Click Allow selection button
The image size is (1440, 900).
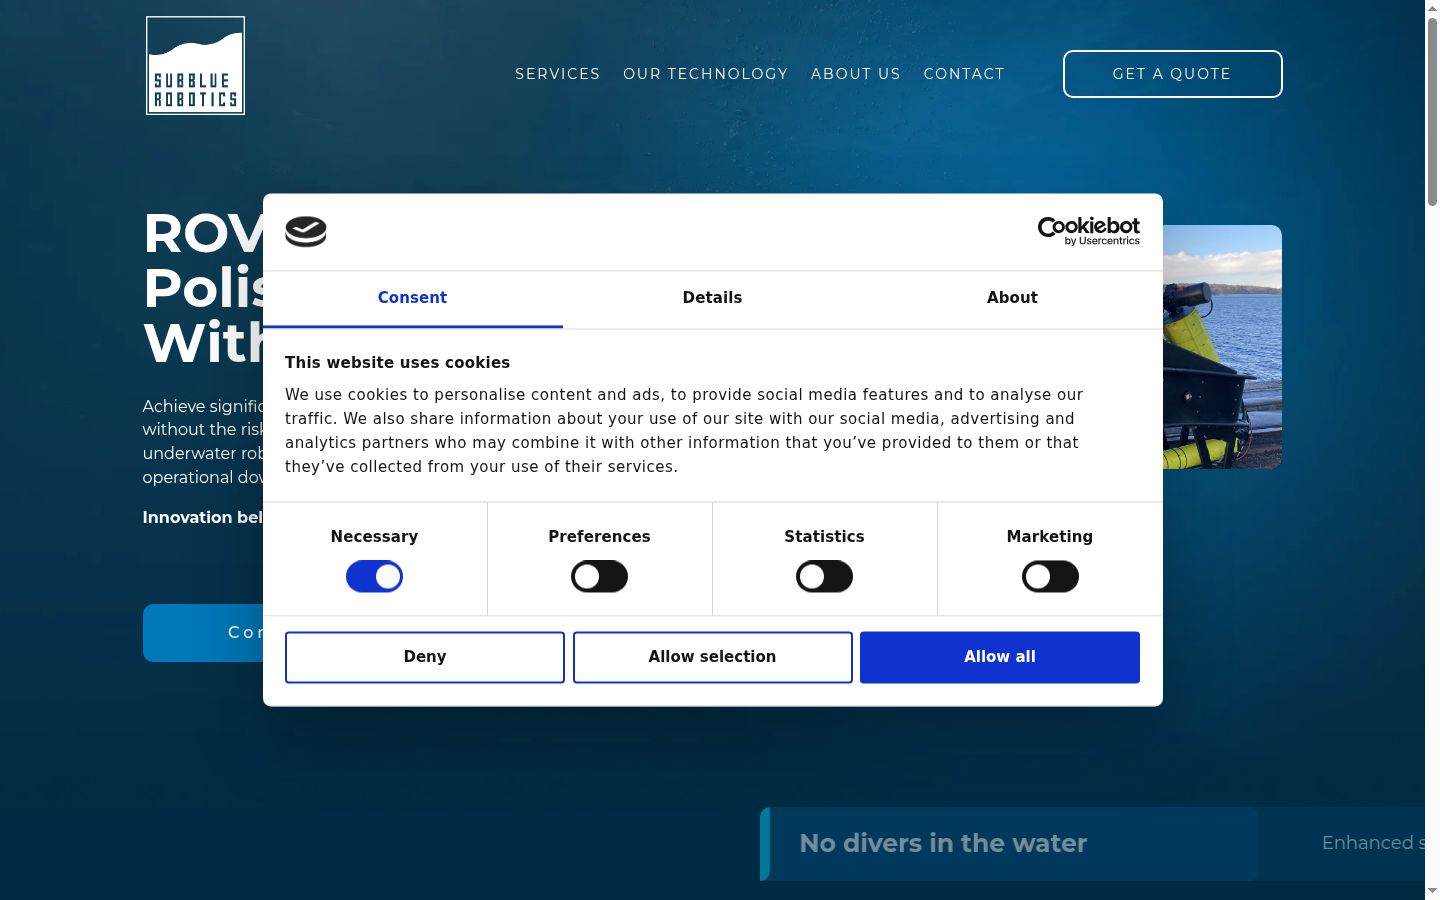[x=712, y=657]
